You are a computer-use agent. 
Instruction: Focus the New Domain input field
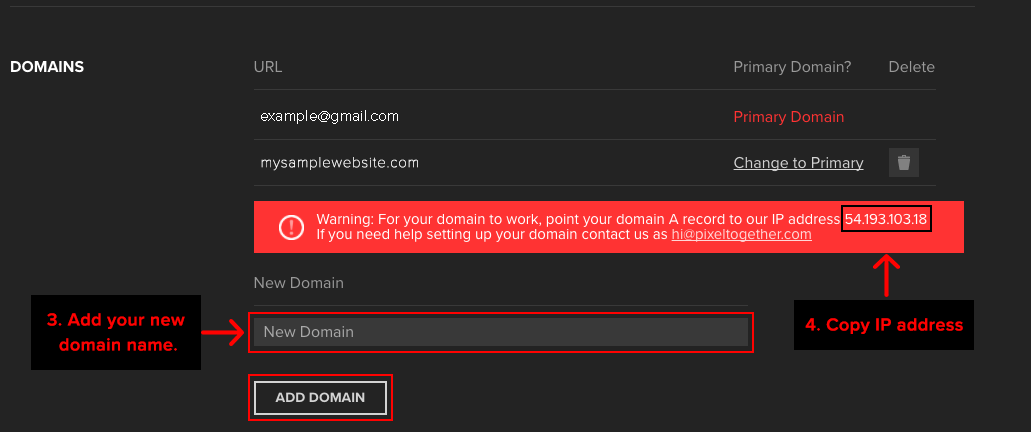[500, 332]
